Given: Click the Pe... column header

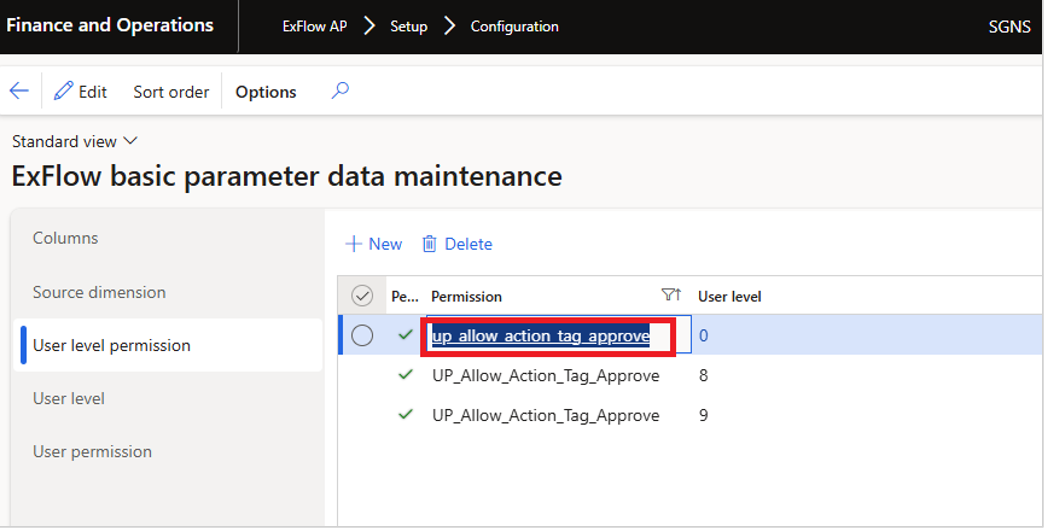Looking at the screenshot, I should (x=405, y=296).
